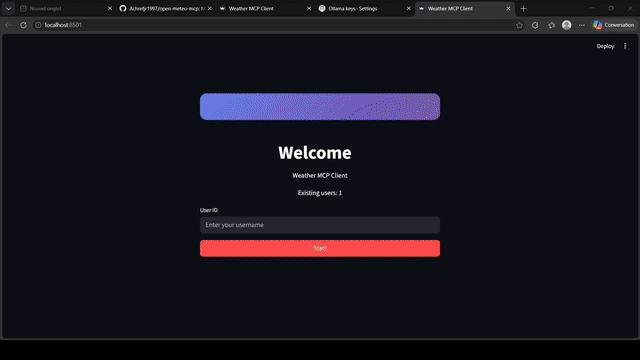Close the GitHub open-meteo-mcp tab
The width and height of the screenshot is (640, 360).
[209, 9]
